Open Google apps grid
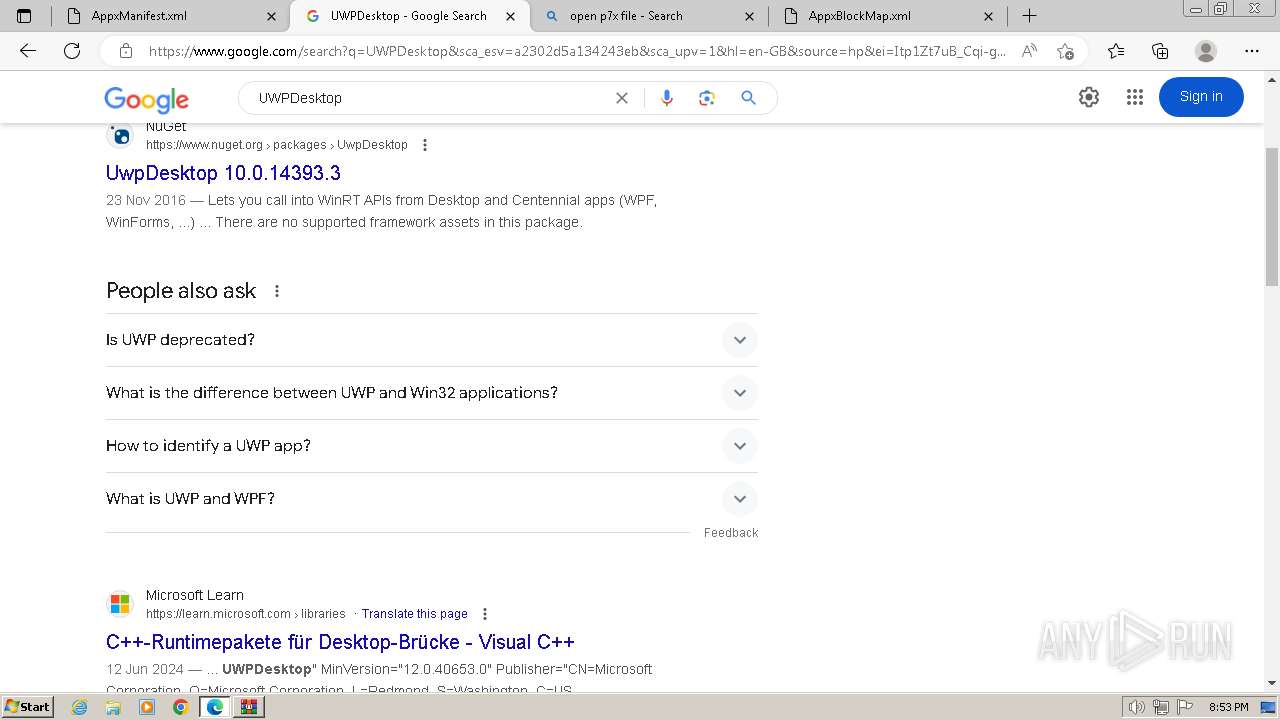1280x720 pixels. tap(1134, 97)
